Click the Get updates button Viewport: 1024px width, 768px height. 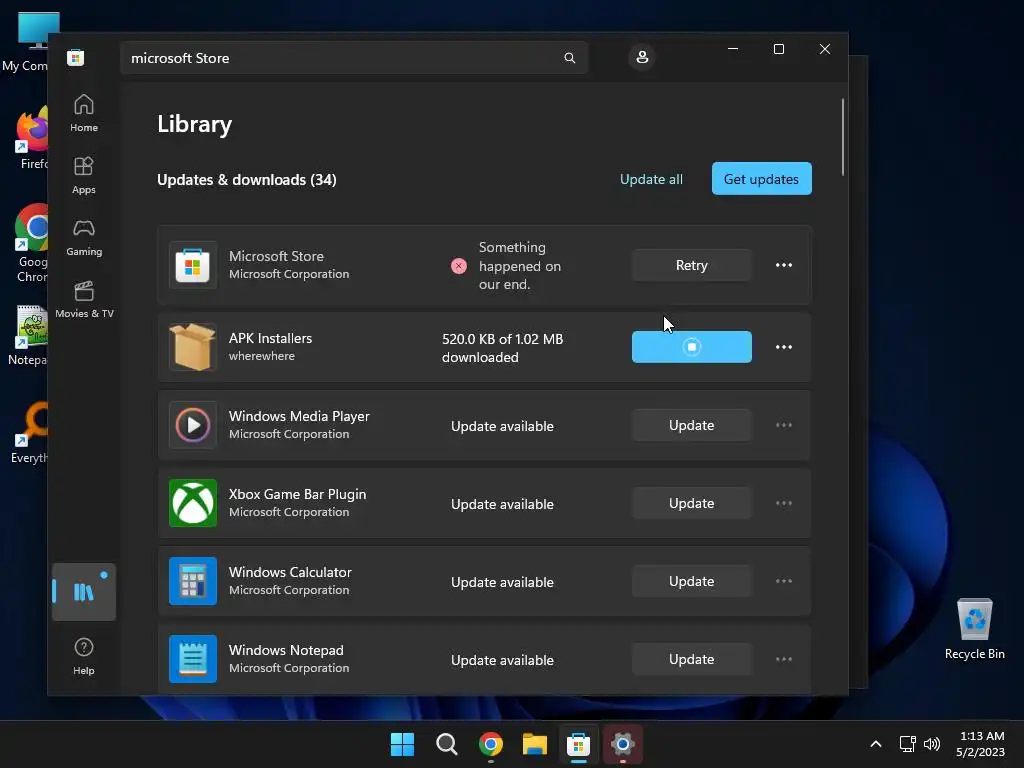761,178
